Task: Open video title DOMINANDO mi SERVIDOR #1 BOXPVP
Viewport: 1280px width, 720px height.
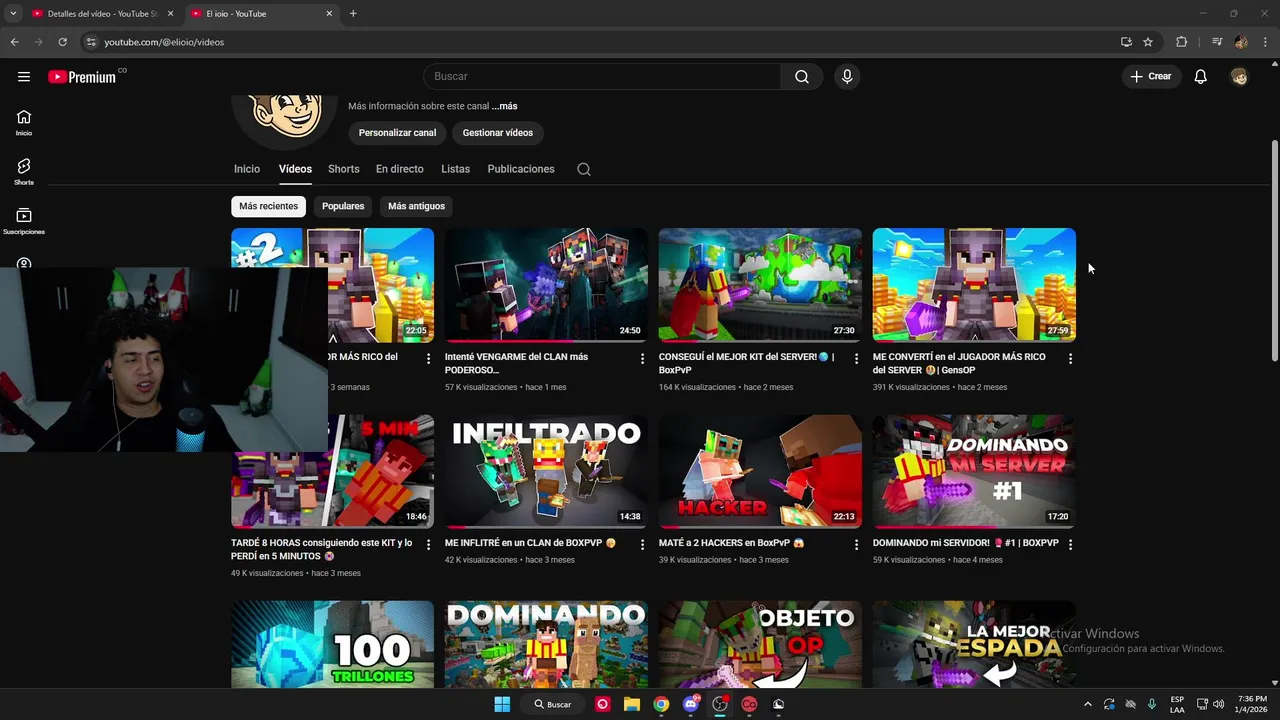Action: coord(965,543)
